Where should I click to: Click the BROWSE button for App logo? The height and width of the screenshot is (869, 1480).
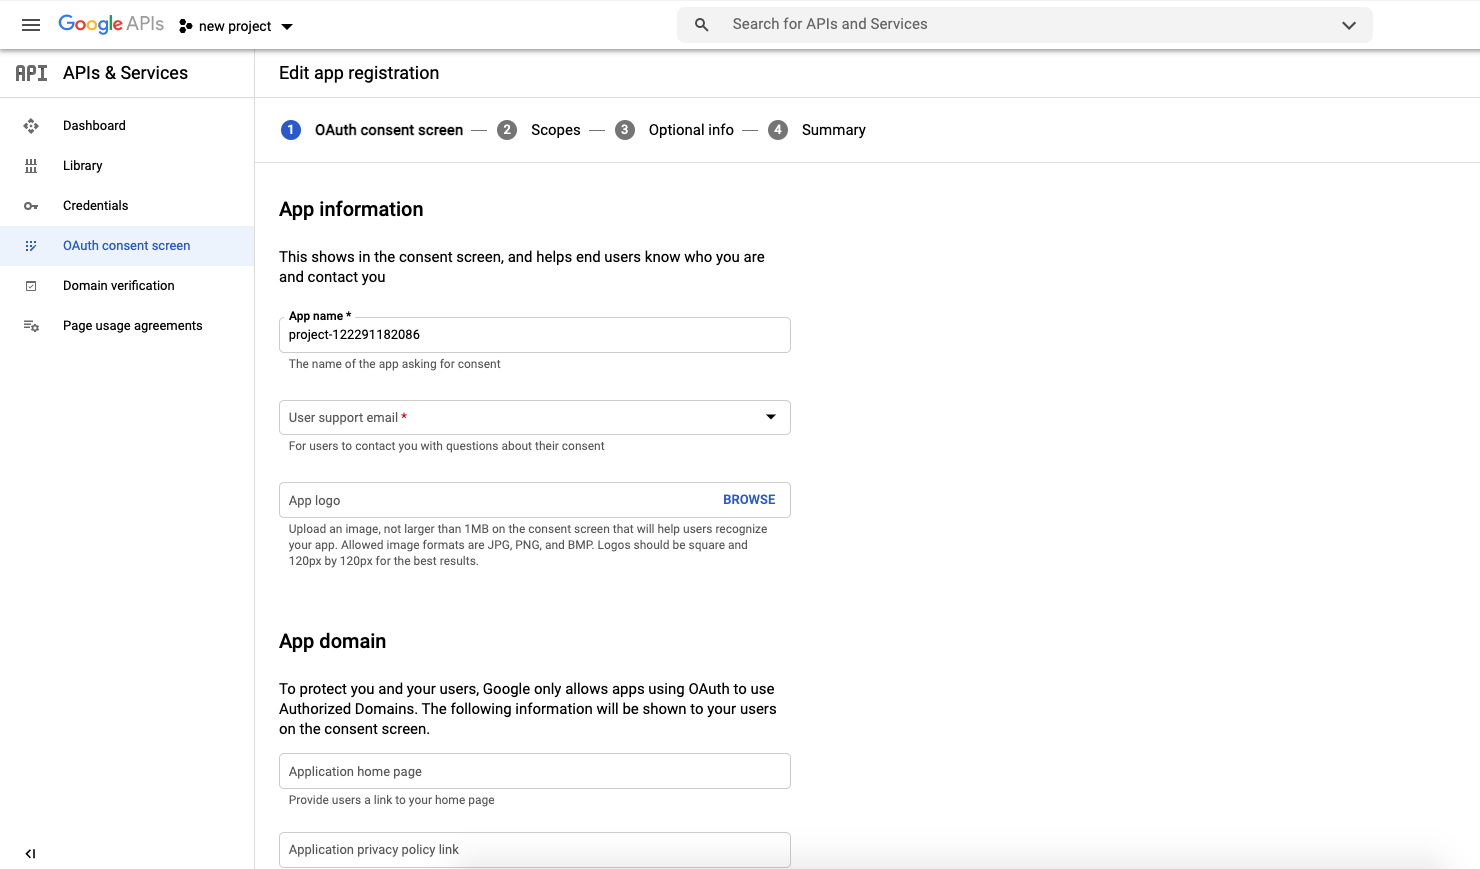tap(749, 500)
